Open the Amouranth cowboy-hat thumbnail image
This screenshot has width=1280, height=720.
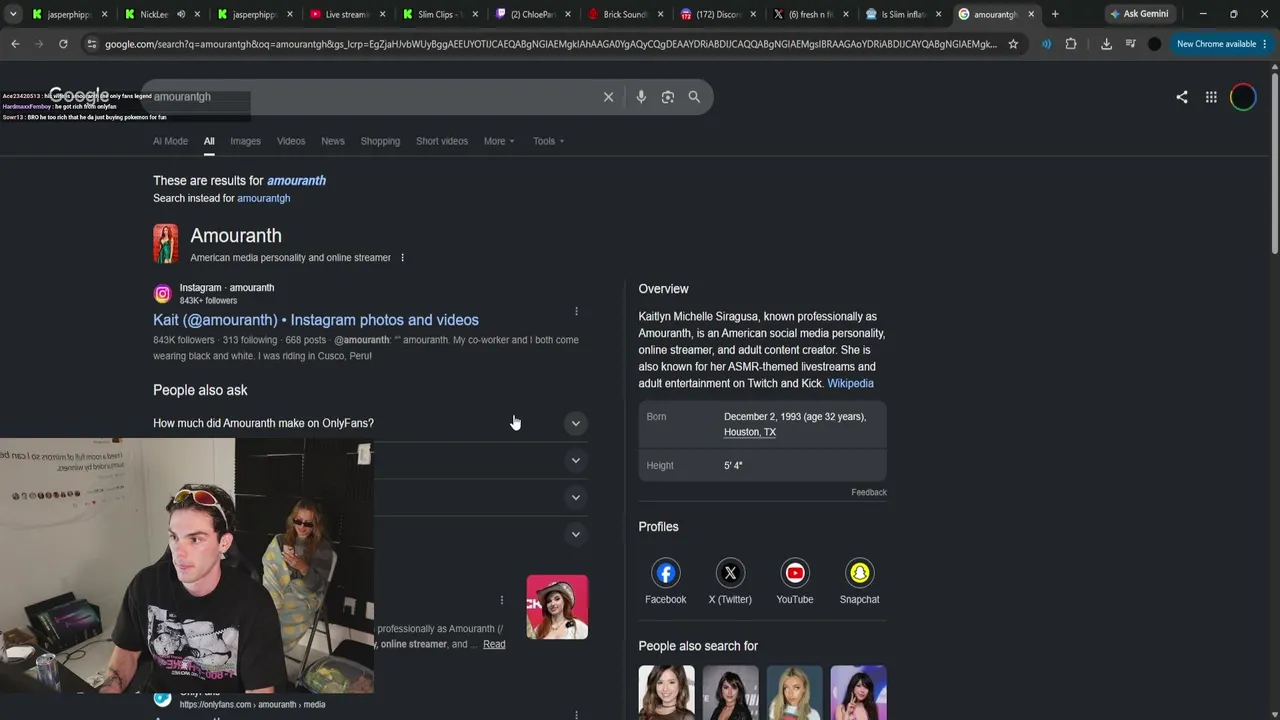pos(557,607)
